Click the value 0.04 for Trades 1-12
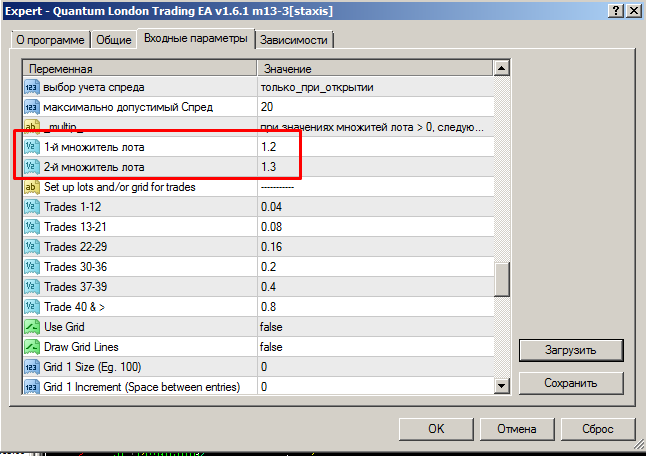This screenshot has width=646, height=456. 272,207
